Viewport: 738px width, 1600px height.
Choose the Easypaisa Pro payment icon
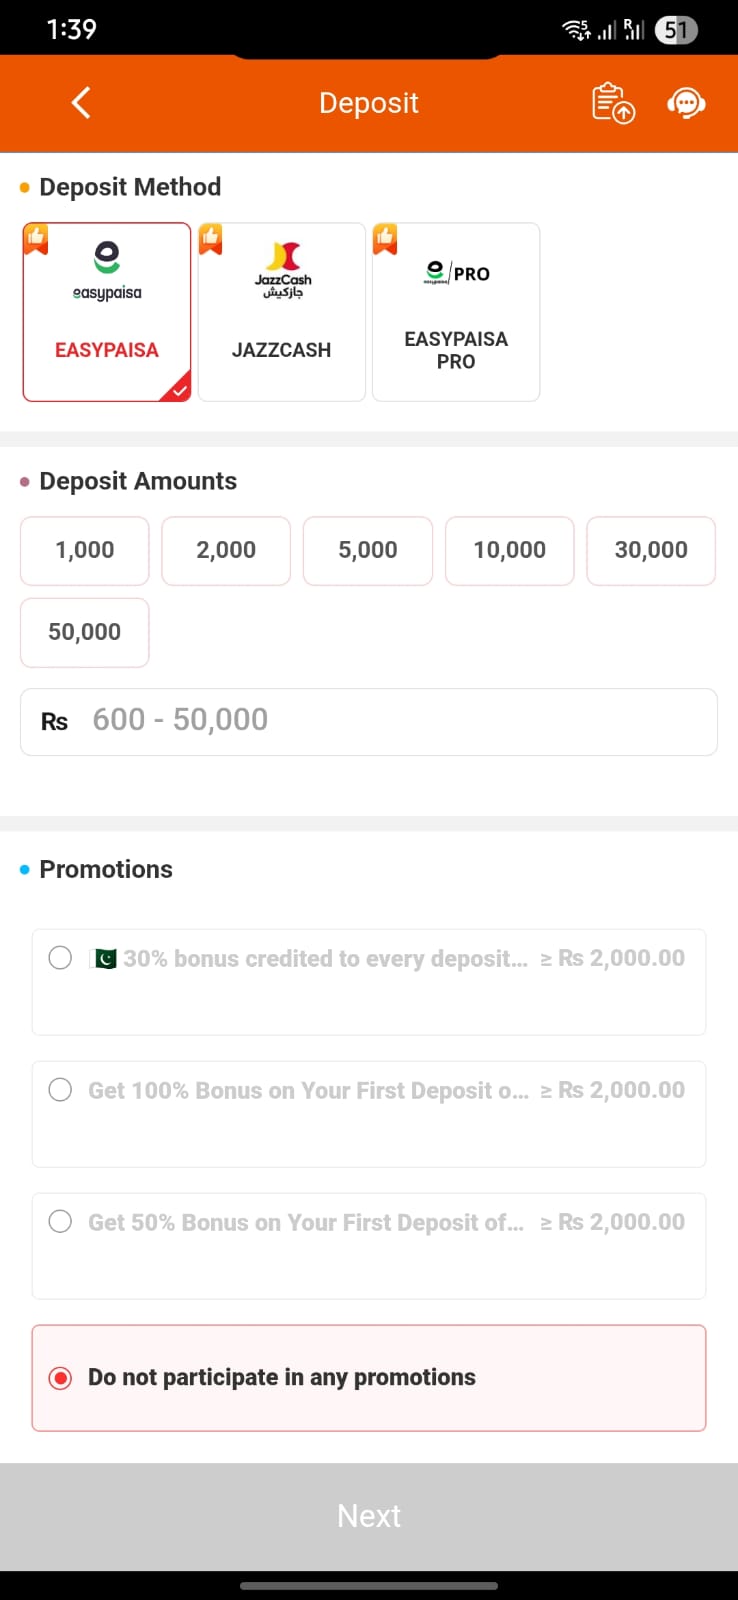455,273
